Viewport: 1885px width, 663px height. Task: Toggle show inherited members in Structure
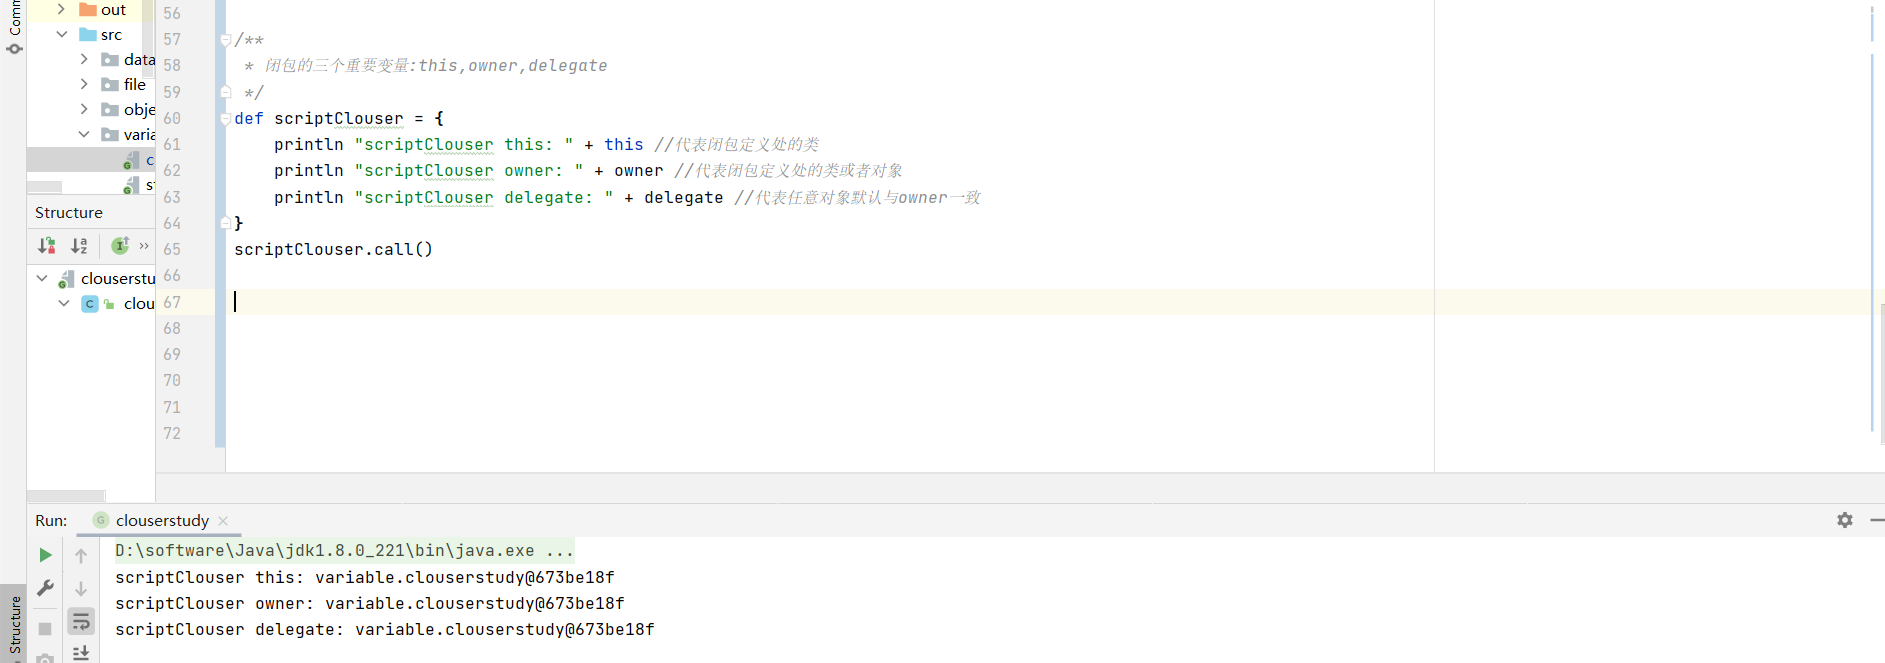120,246
